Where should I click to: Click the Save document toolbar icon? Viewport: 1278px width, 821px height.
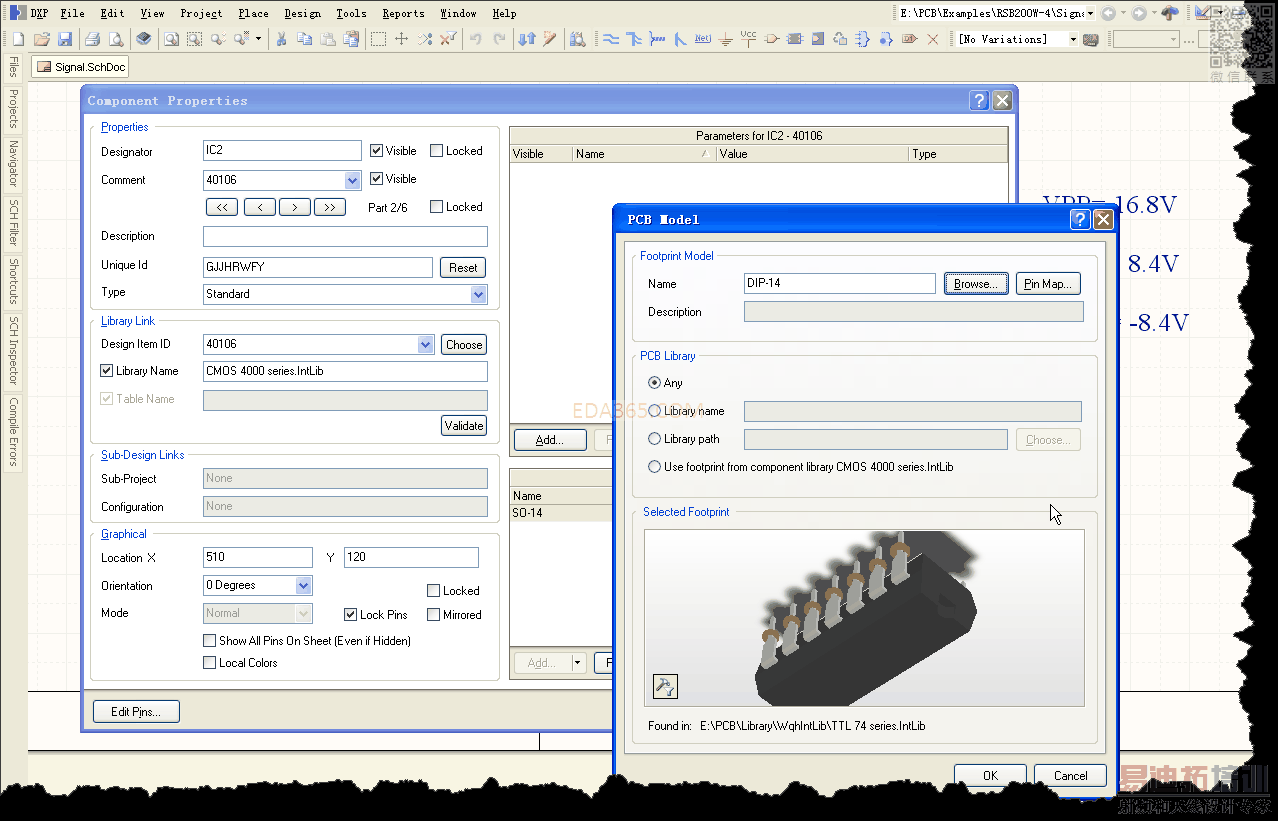click(x=65, y=39)
